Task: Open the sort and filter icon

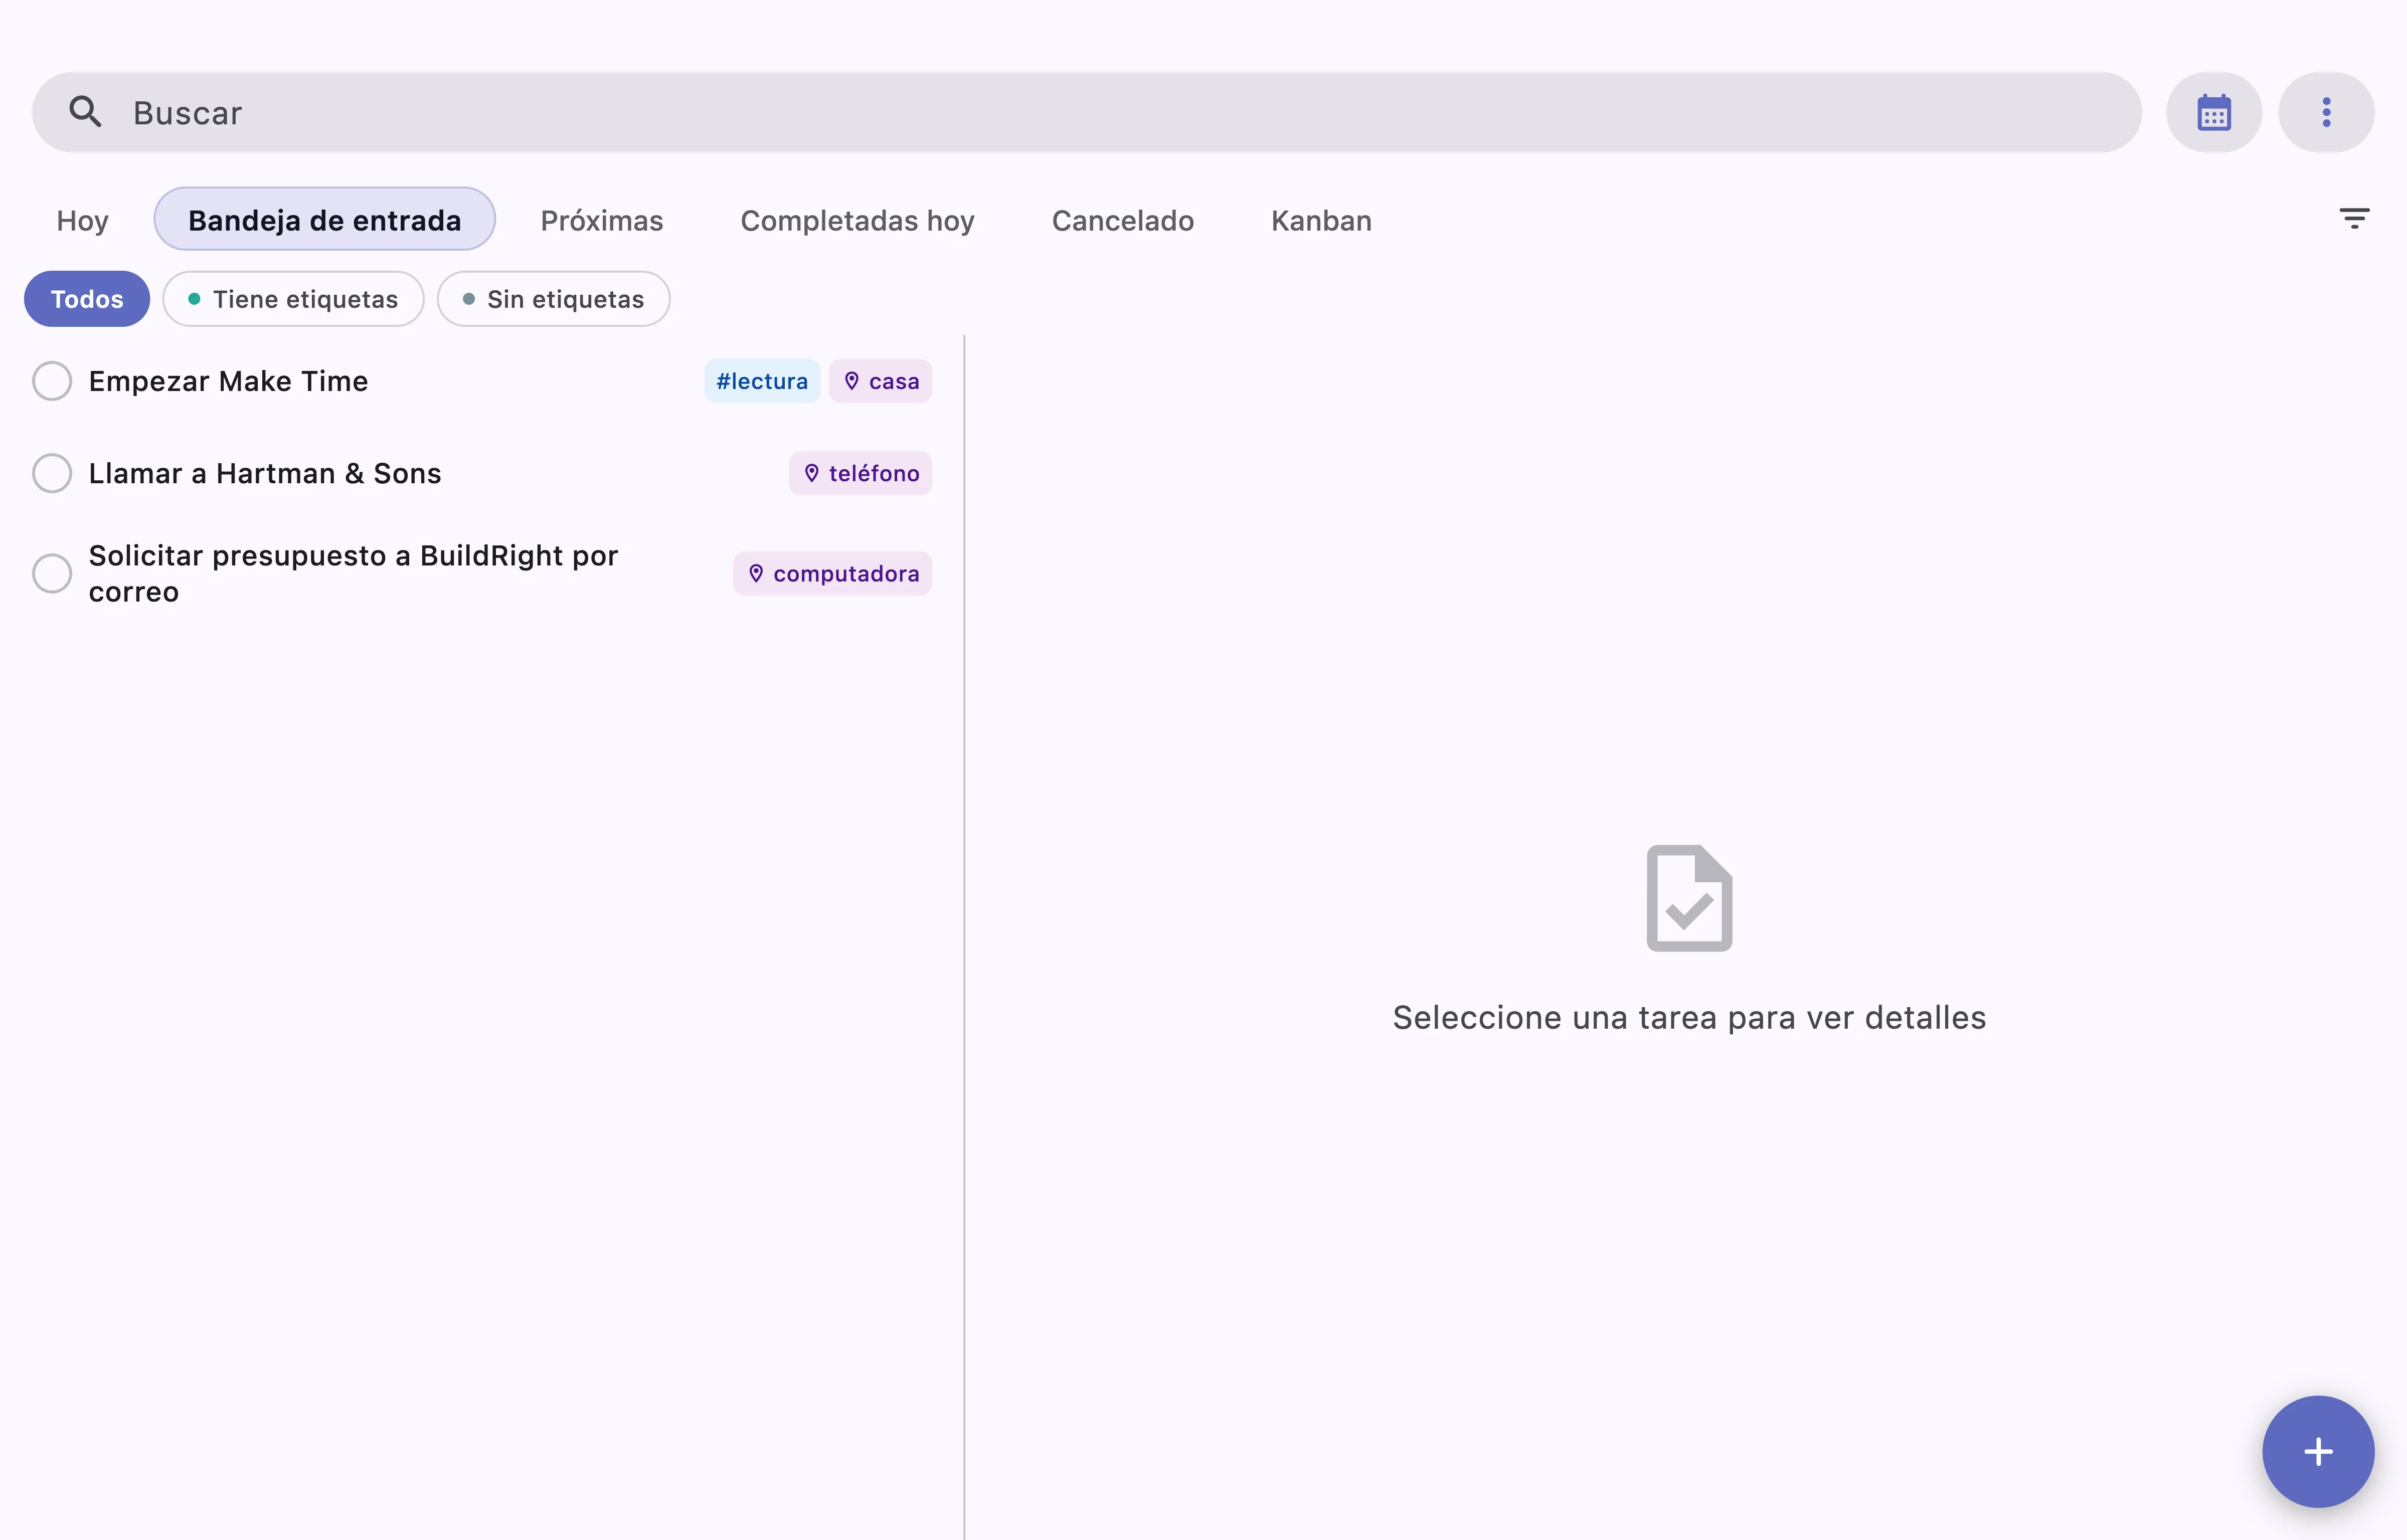Action: point(2354,218)
